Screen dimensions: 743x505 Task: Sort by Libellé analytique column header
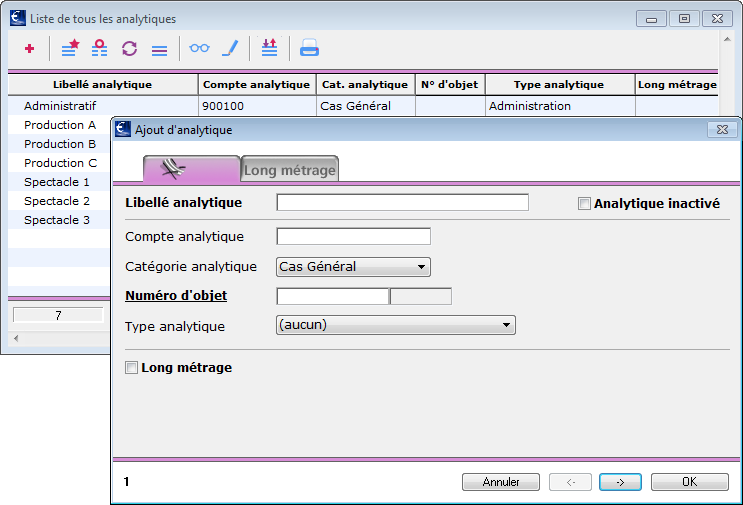click(103, 85)
